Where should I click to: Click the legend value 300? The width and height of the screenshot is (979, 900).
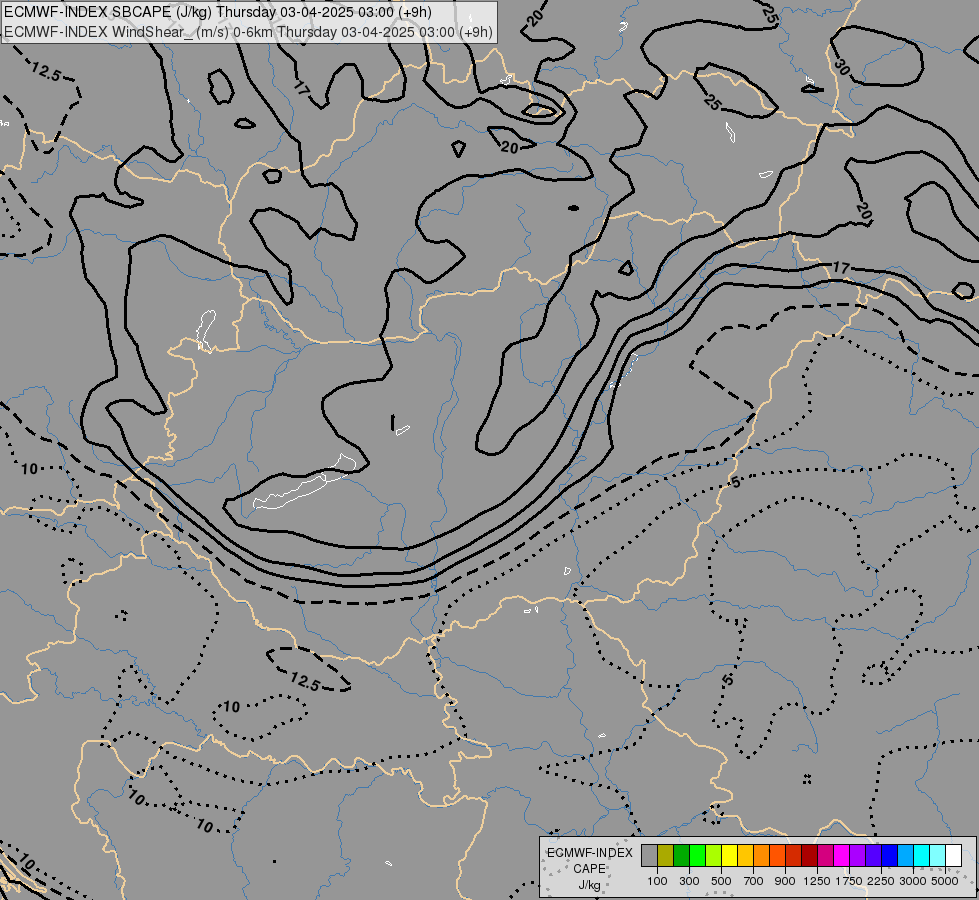pos(689,881)
